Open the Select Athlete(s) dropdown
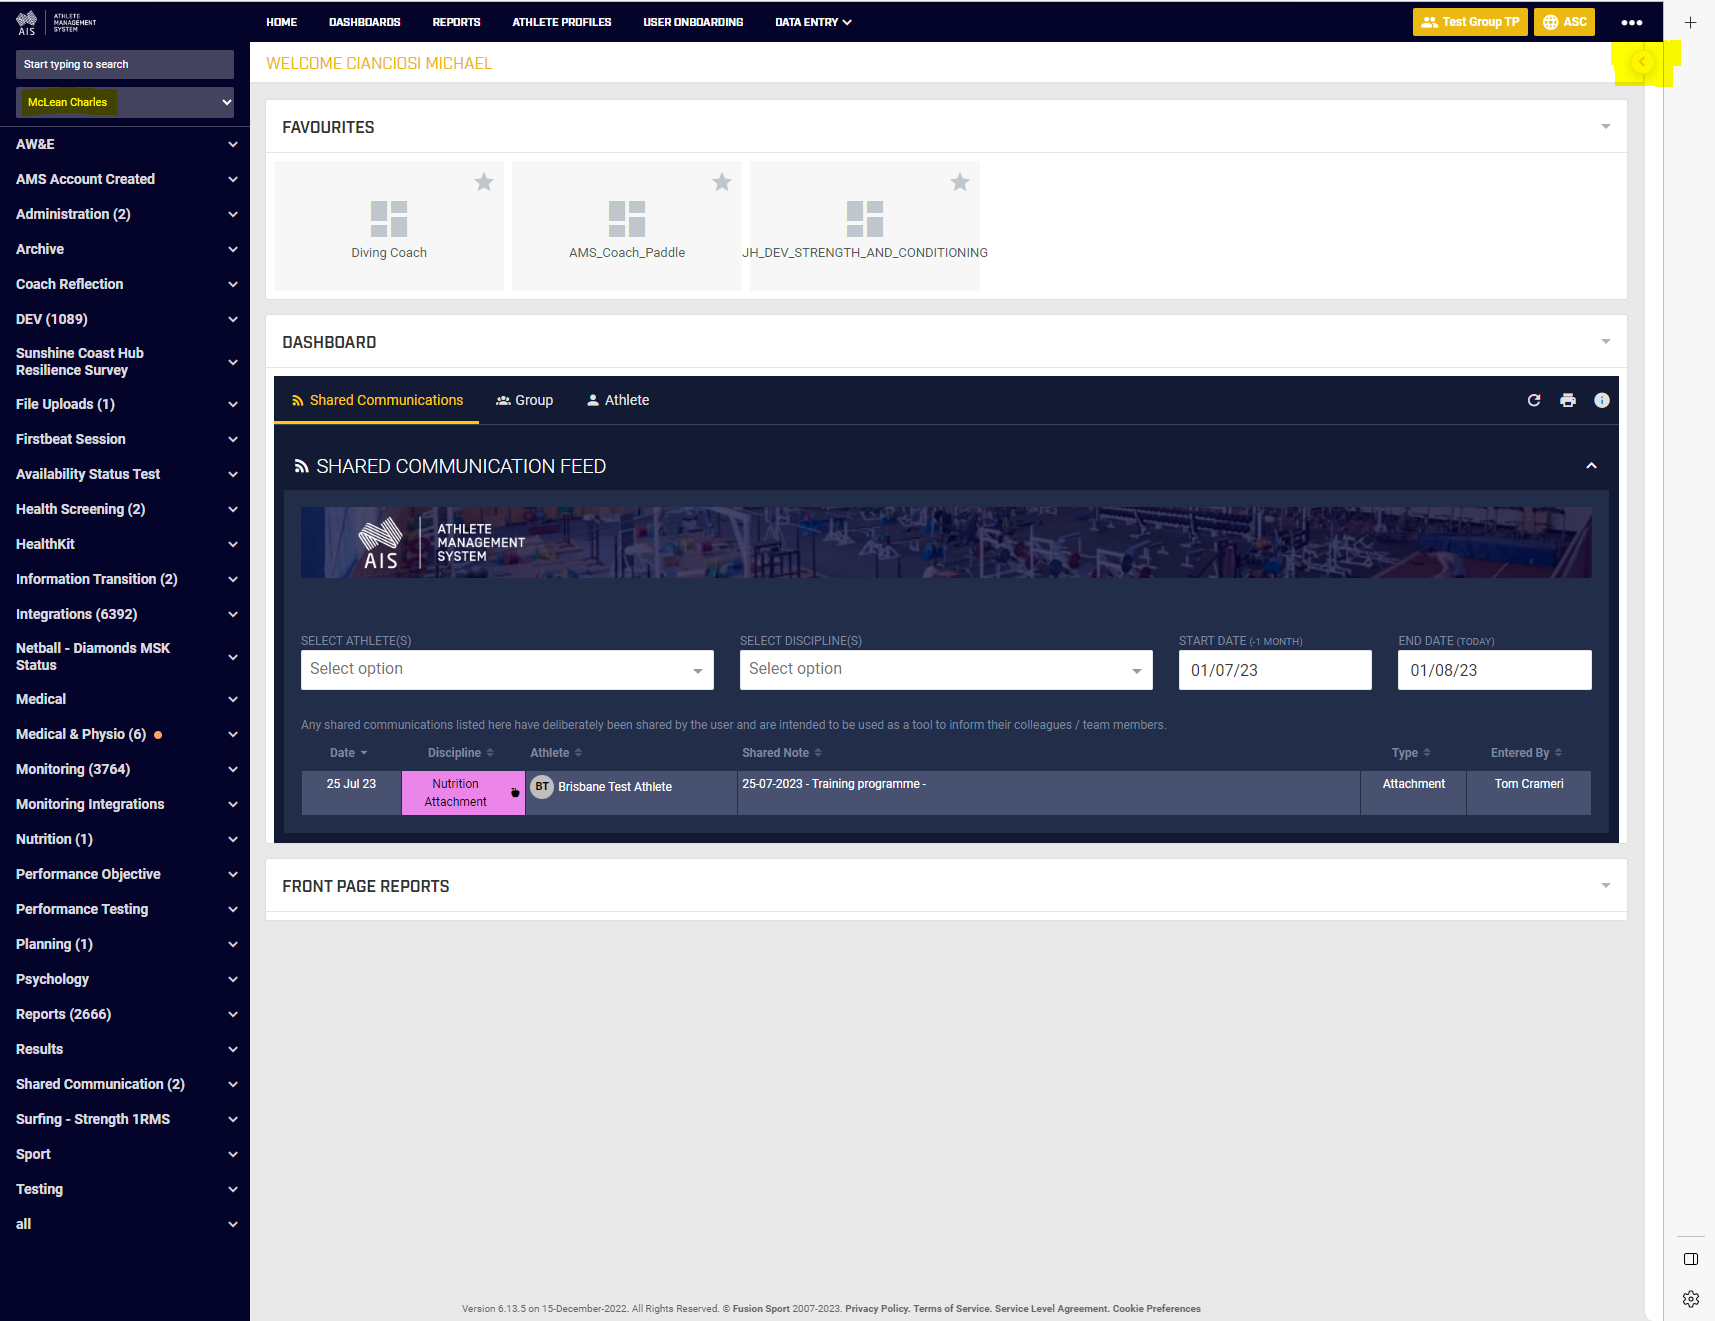This screenshot has width=1715, height=1321. point(507,670)
